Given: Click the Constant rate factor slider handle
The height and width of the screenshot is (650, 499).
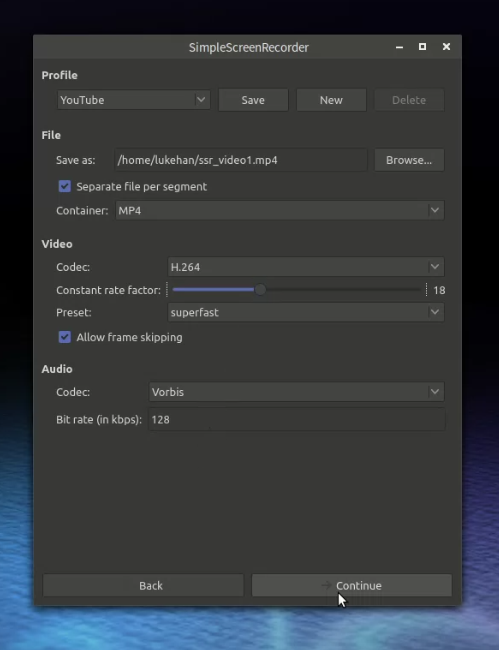Looking at the screenshot, I should click(x=260, y=290).
